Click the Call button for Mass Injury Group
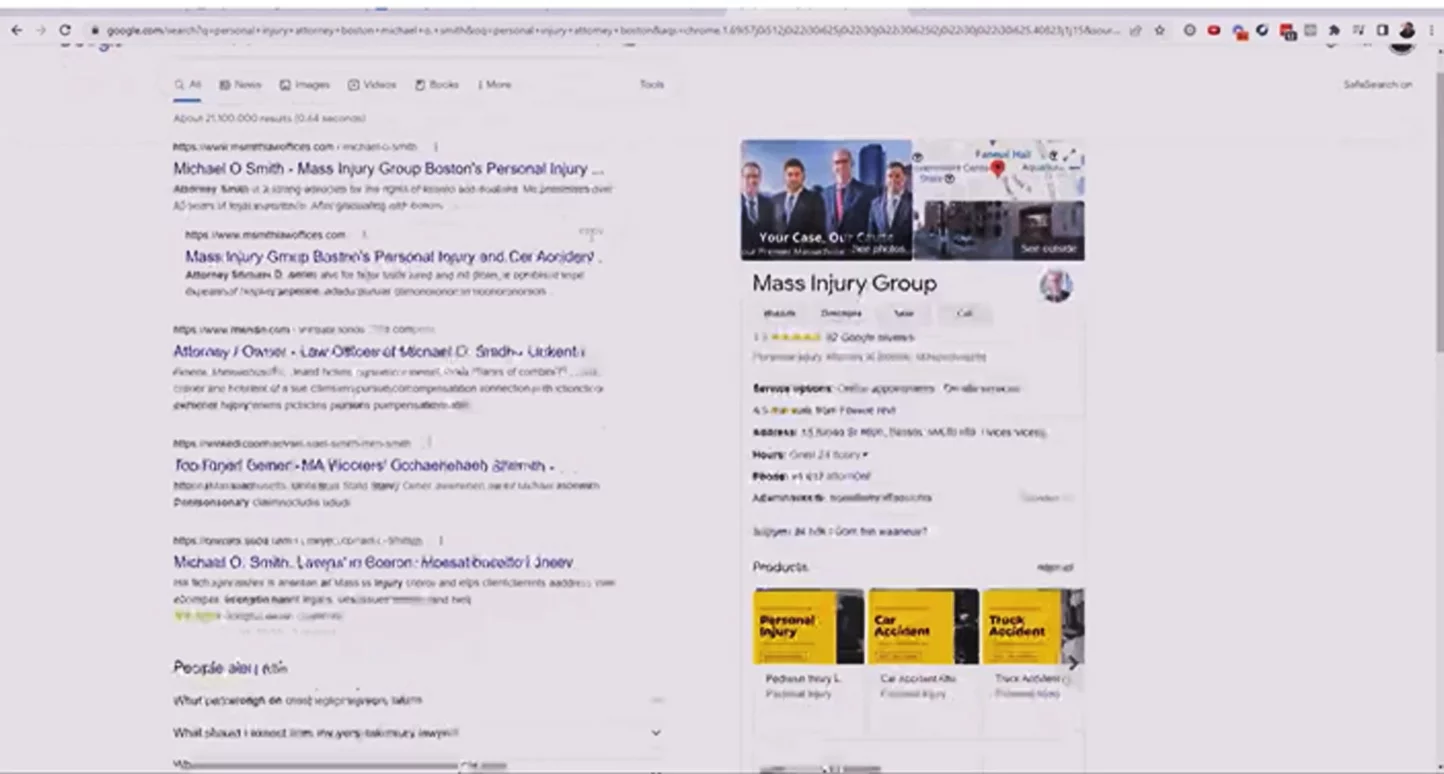 [x=964, y=313]
